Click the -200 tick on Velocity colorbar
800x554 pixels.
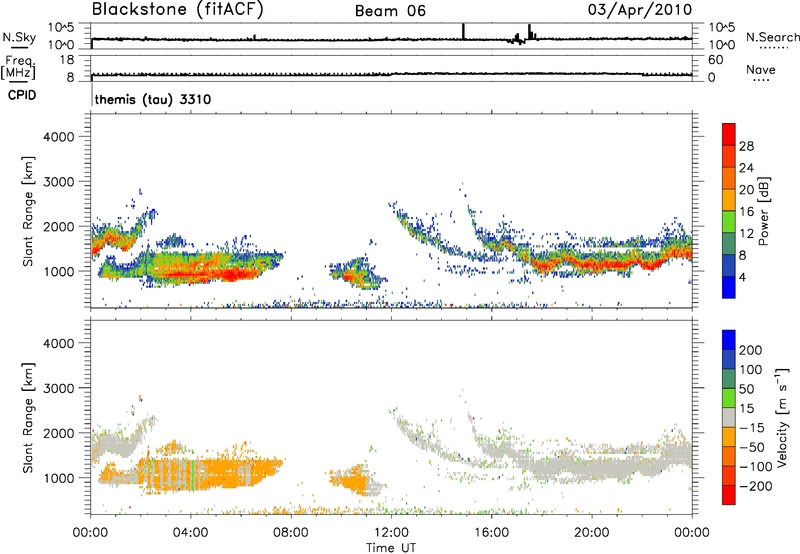coord(756,486)
